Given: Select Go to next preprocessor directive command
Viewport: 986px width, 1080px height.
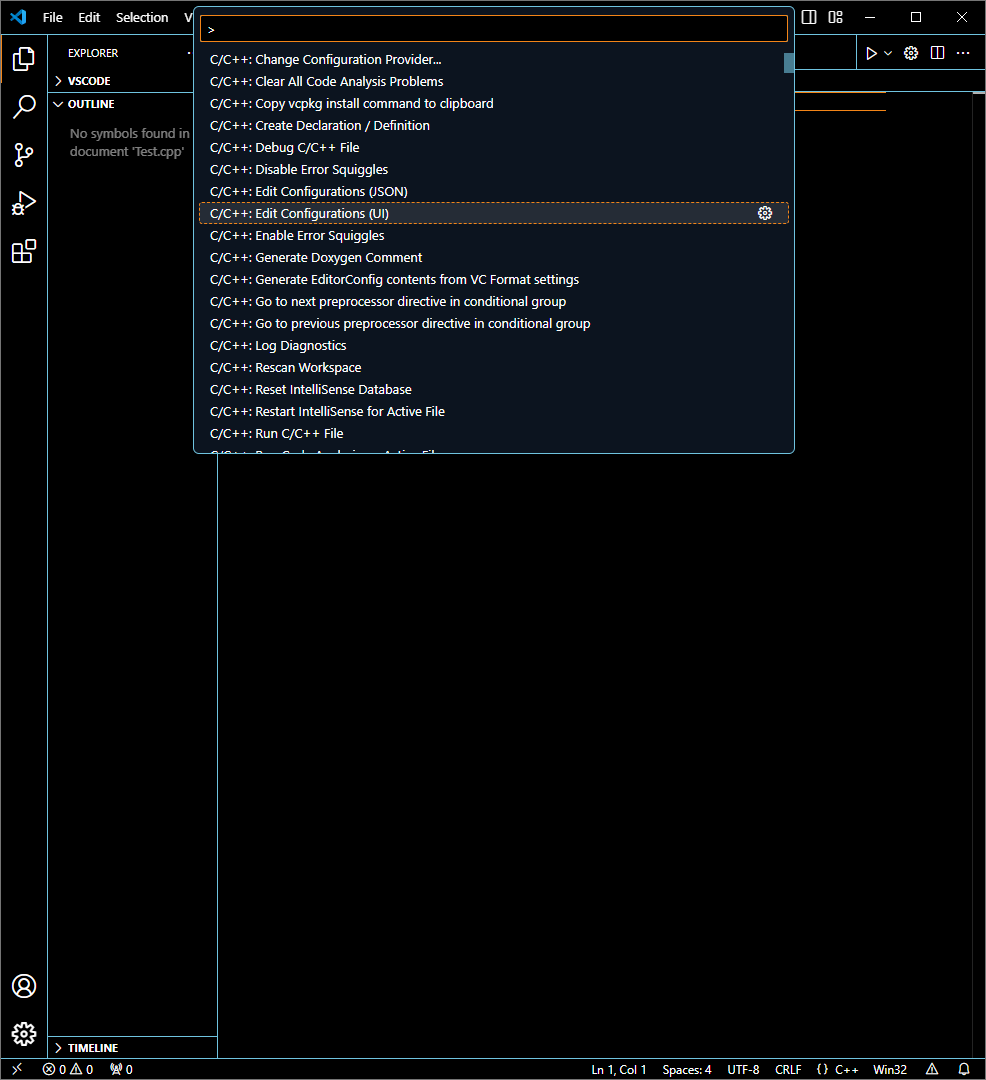Looking at the screenshot, I should coord(494,302).
